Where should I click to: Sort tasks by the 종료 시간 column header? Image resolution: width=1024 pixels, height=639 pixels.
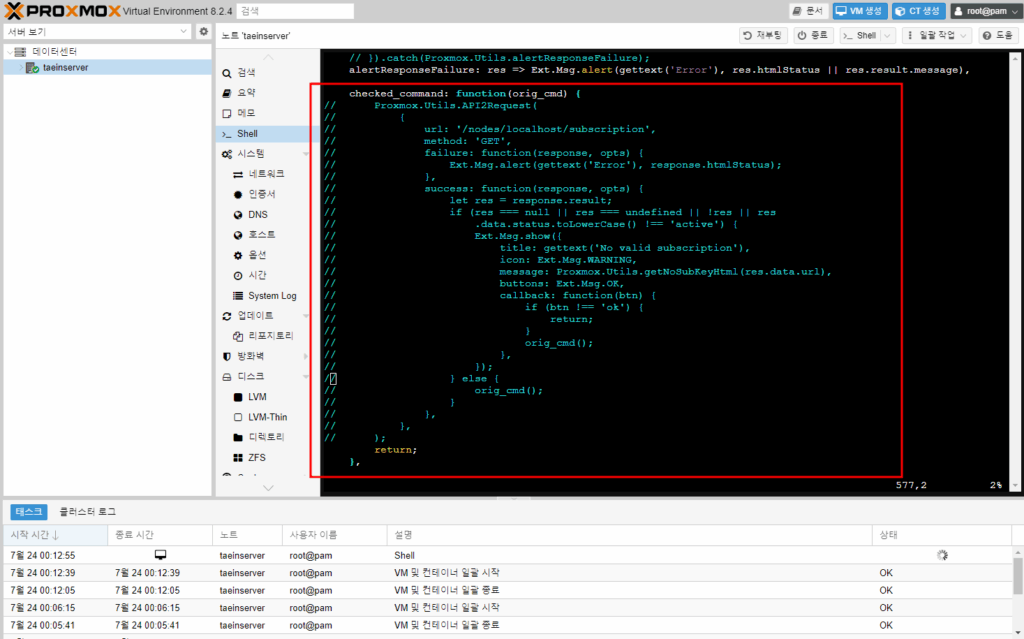point(160,534)
